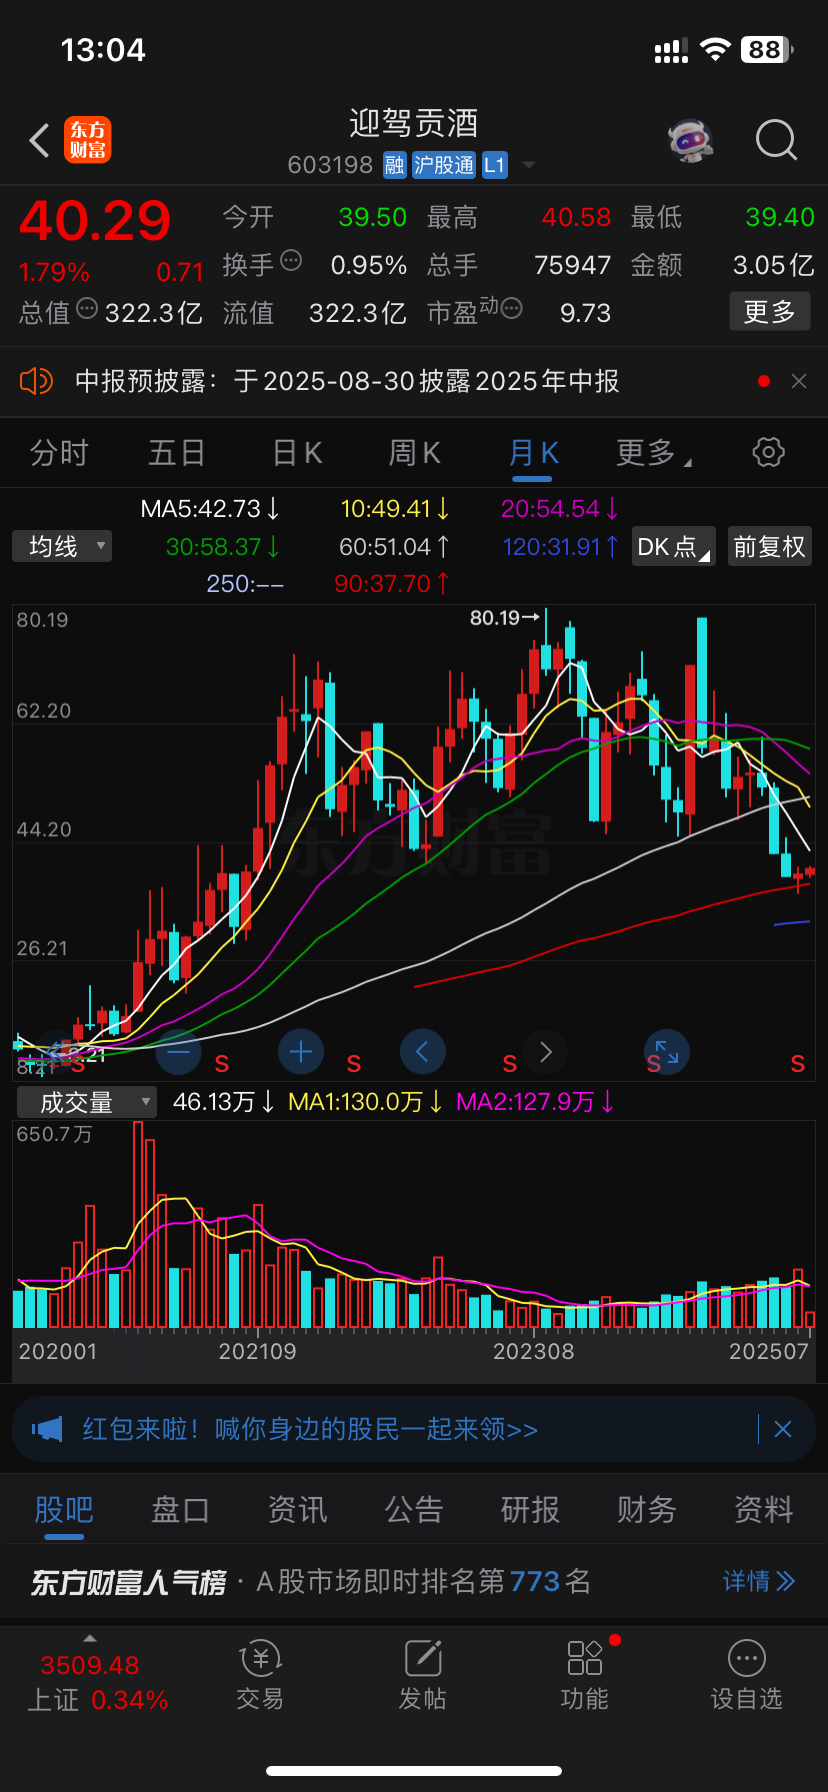This screenshot has width=828, height=1792.
Task: Open the robot assistant icon
Action: pyautogui.click(x=691, y=140)
